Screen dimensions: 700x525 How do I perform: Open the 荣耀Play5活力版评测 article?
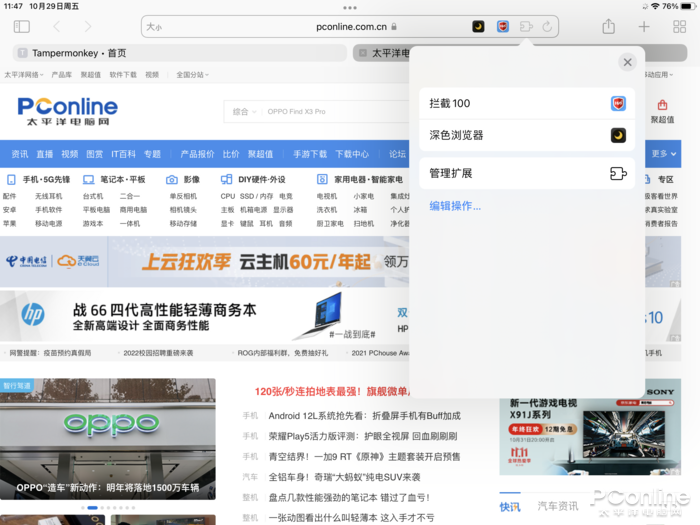[x=362, y=436]
